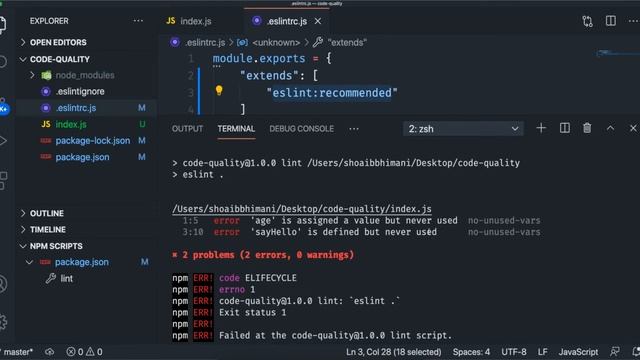Split the editor right
The width and height of the screenshot is (640, 360).
[611, 21]
